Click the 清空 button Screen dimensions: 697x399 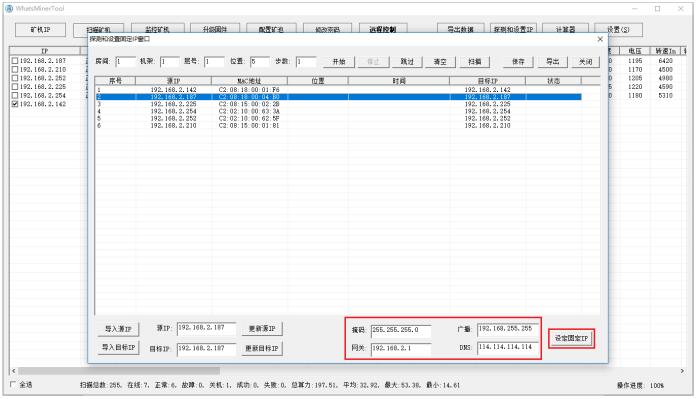coord(440,62)
